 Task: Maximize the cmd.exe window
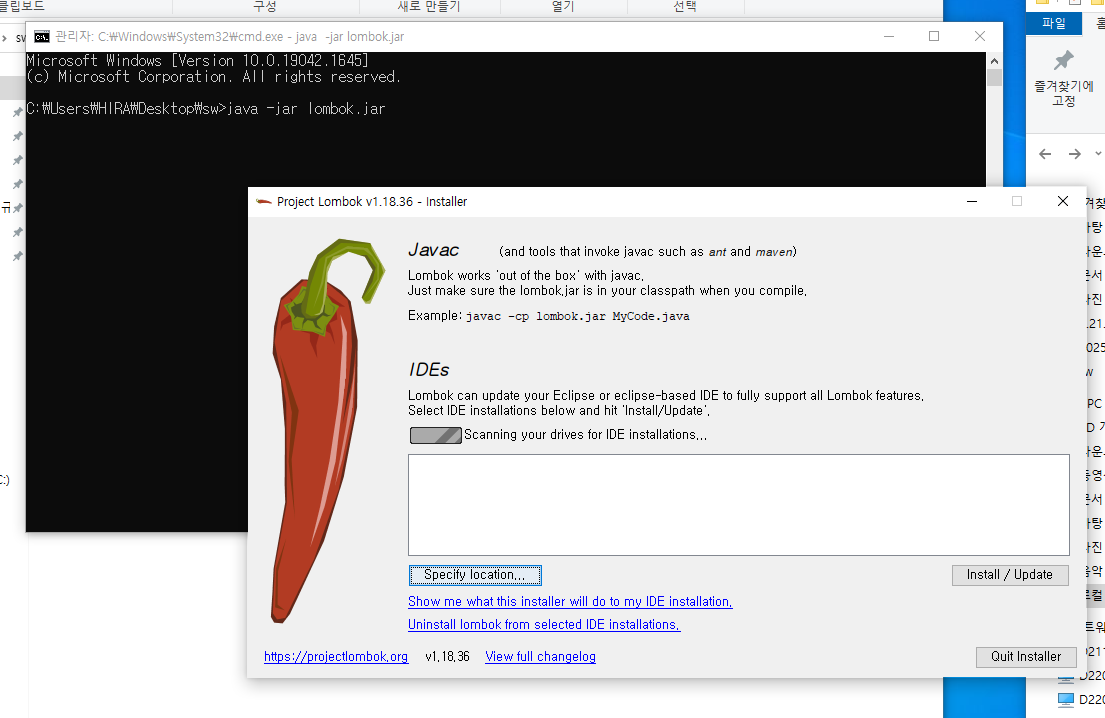(934, 37)
